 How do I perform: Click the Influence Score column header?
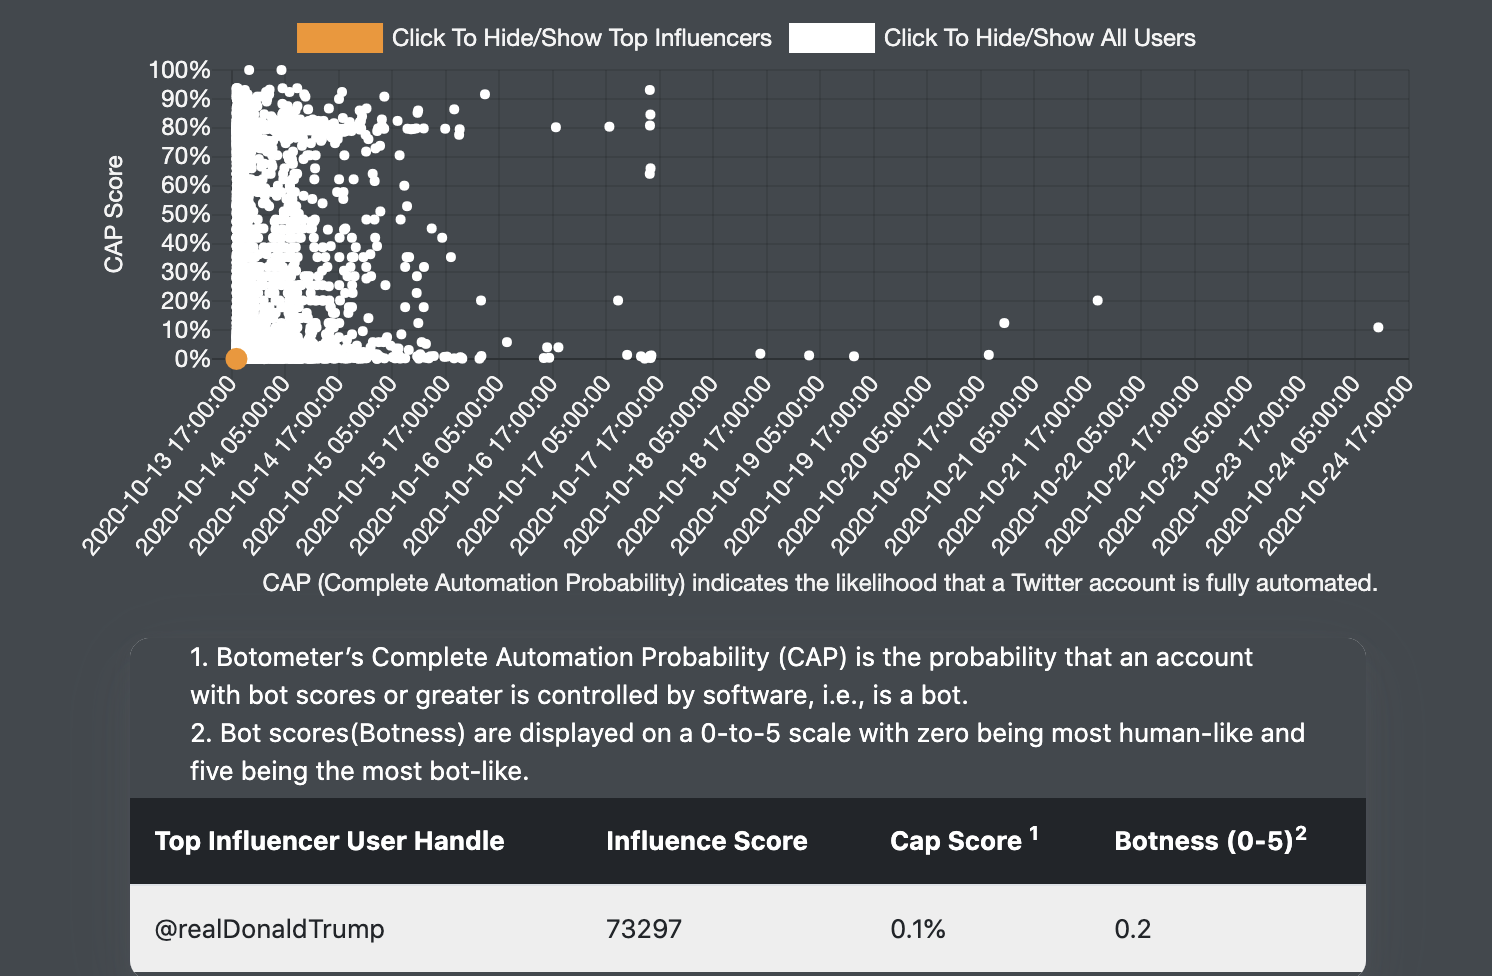pyautogui.click(x=706, y=841)
